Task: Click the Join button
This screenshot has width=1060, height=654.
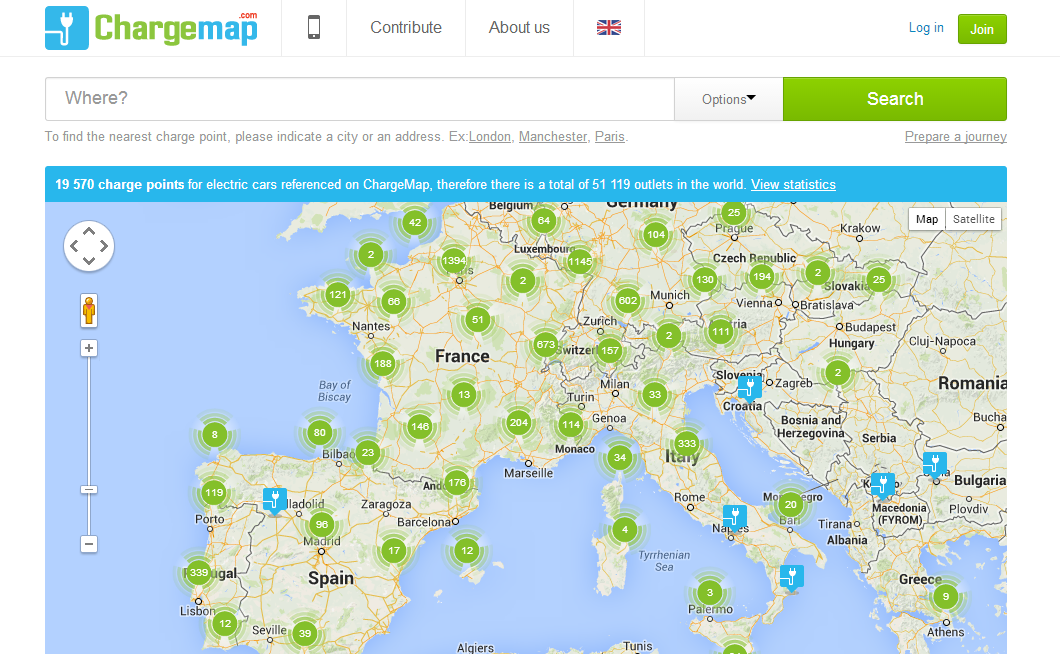Action: pyautogui.click(x=981, y=29)
